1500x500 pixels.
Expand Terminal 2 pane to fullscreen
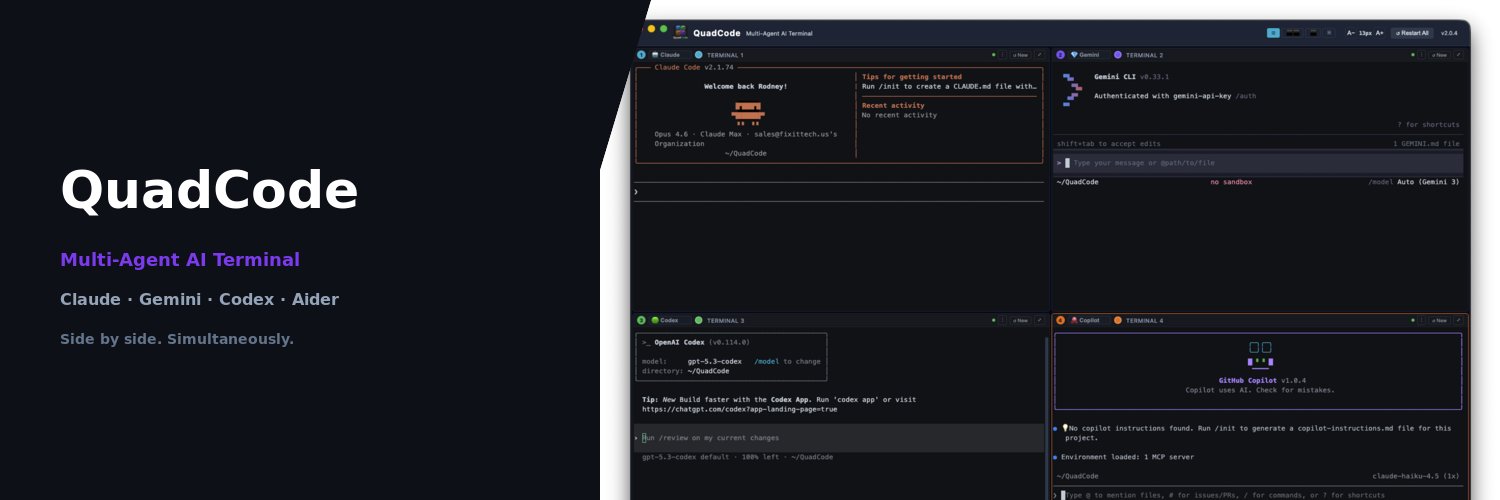point(1459,55)
